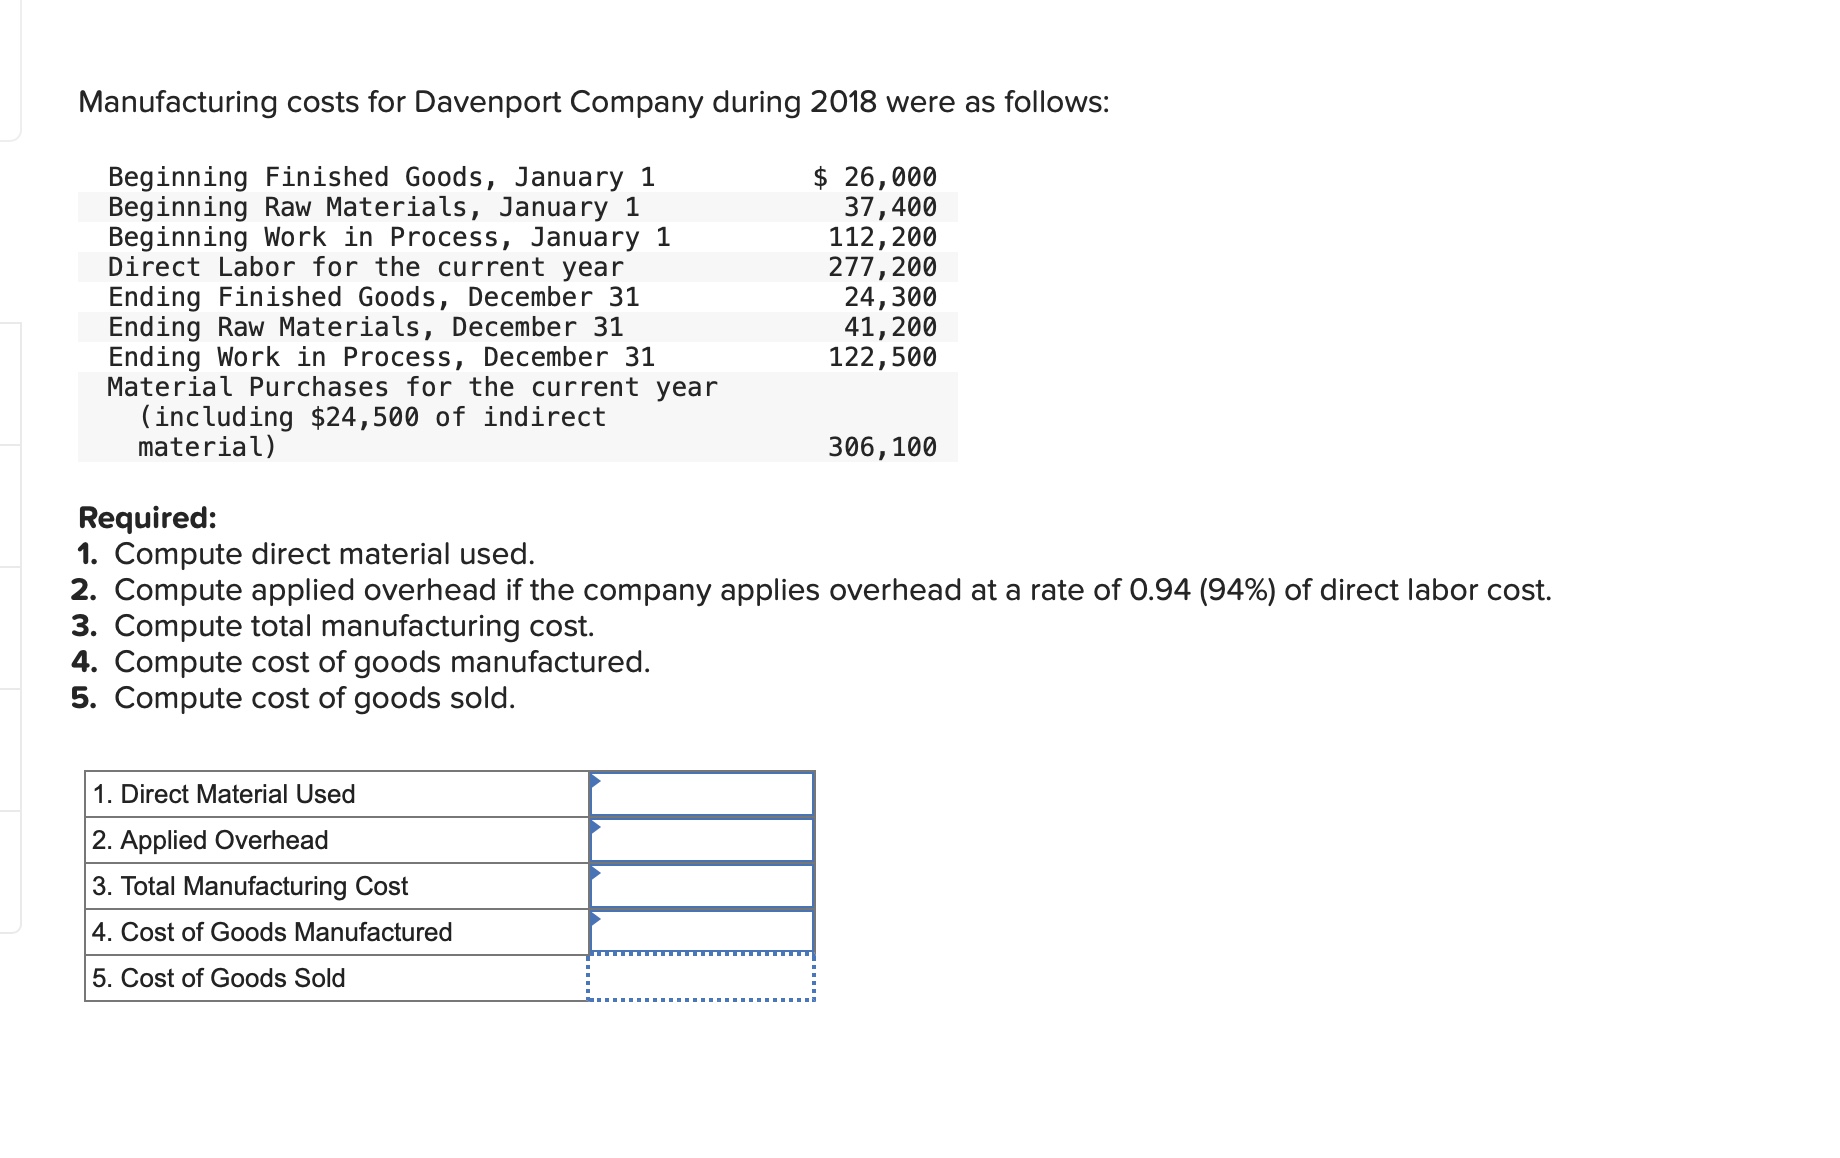Screen dimensions: 1840x1158
Task: Click the blue flag marker on Direct Material Used cell
Action: click(598, 781)
